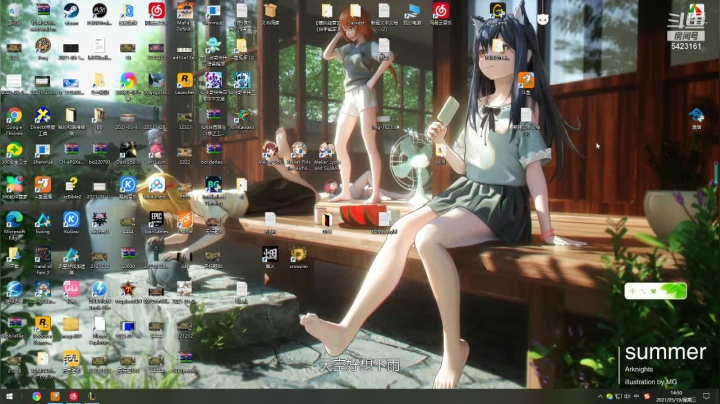This screenshot has height=404, width=720.
Task: Click the green leaf IME toolbar widget
Action: pos(655,291)
